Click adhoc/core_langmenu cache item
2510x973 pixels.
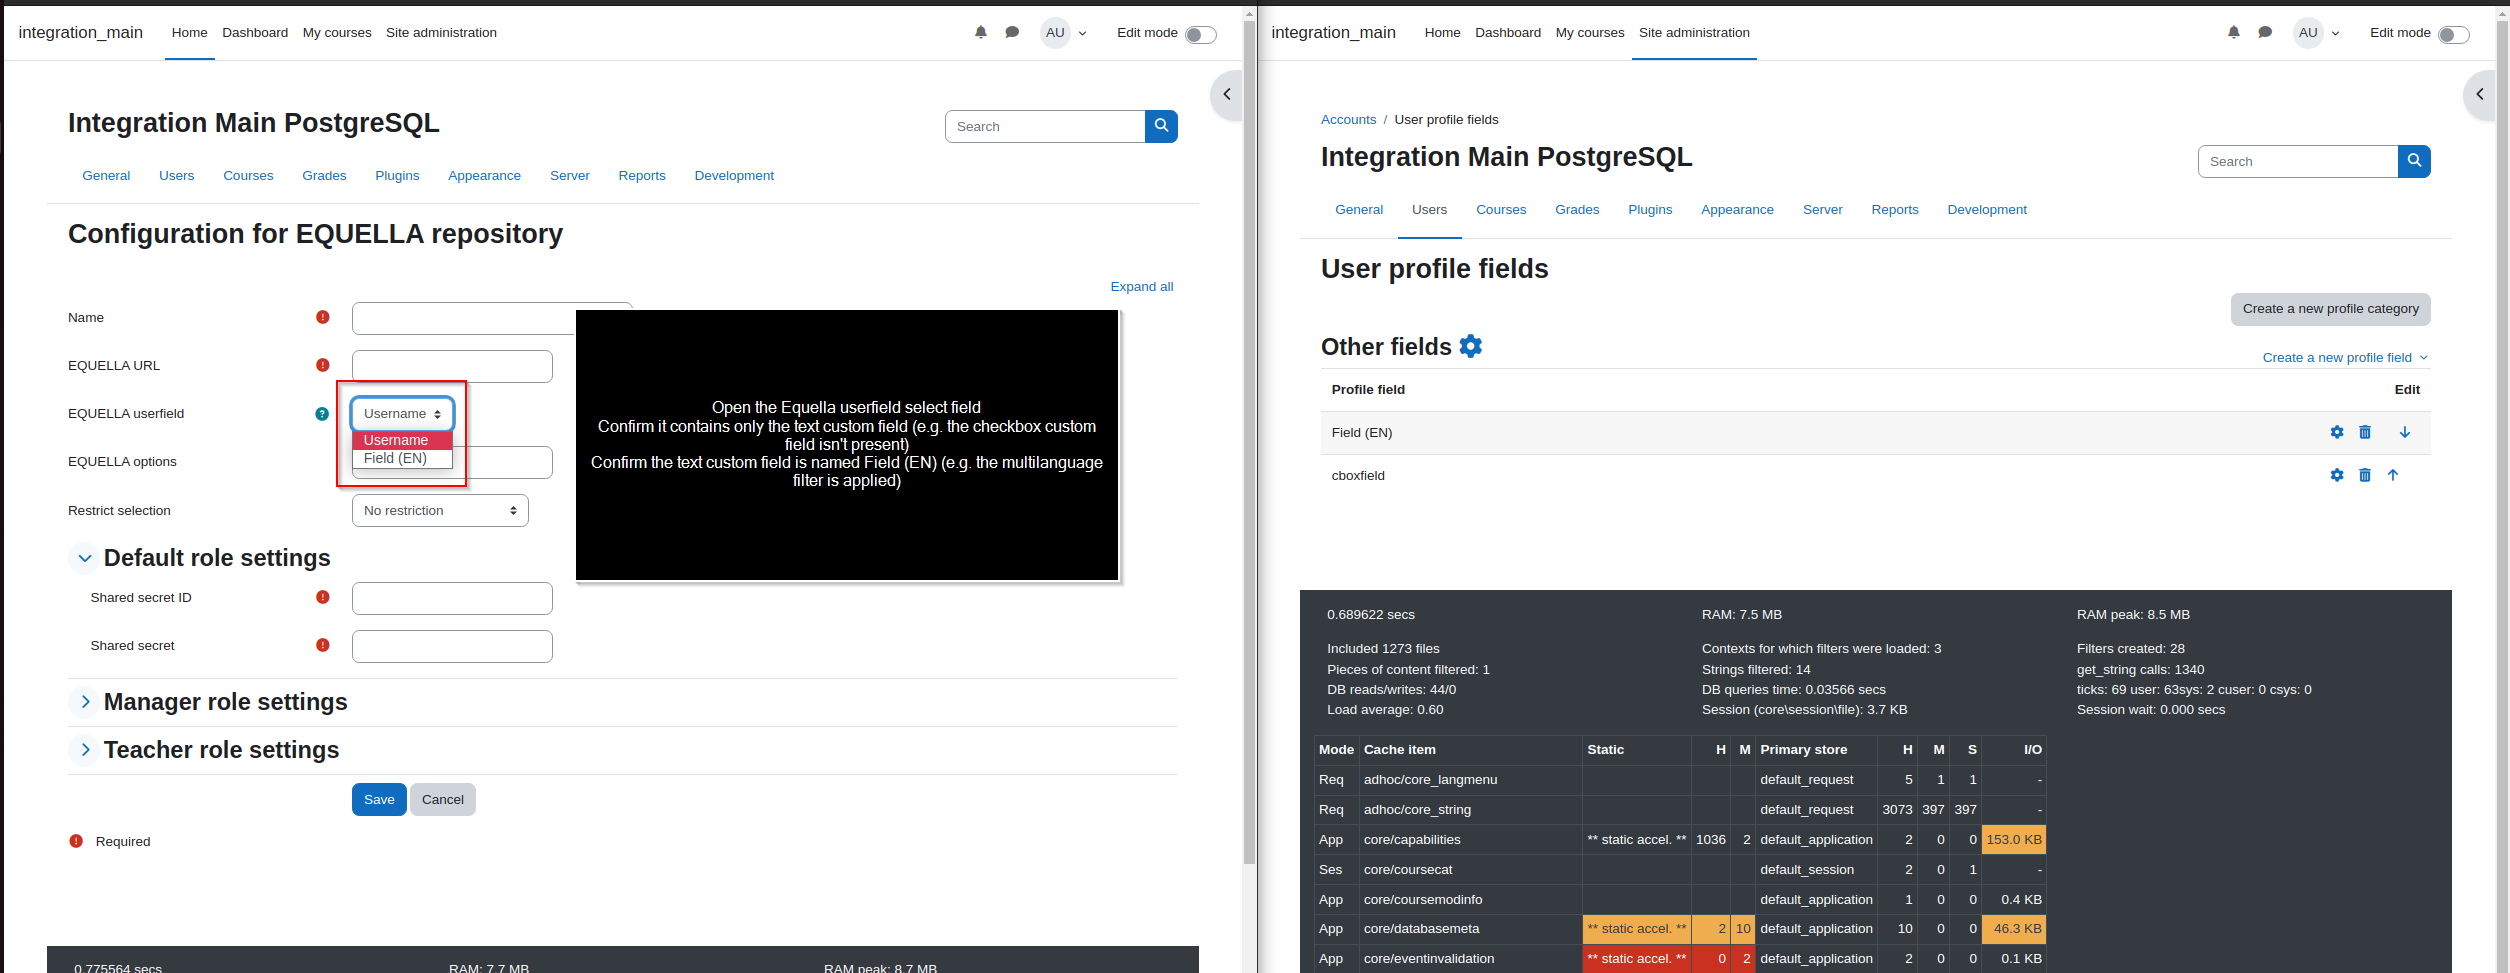coord(1430,780)
